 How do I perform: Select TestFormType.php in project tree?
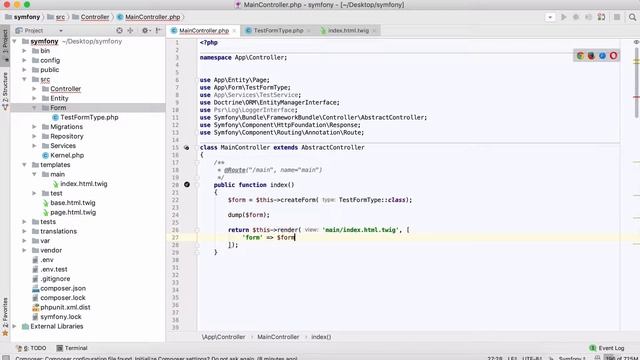pyautogui.click(x=85, y=117)
